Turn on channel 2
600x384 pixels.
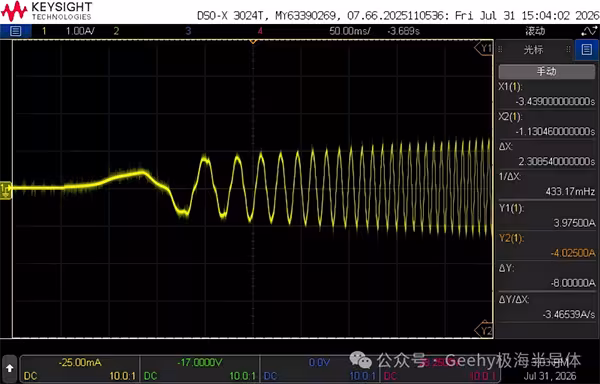[116, 31]
